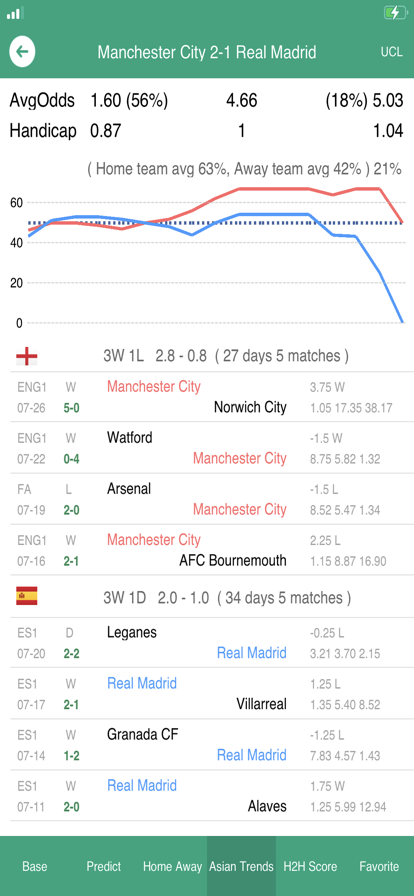Select the Arsenal 2-0 FA match row
Screen dimensions: 414x896
pos(207,498)
